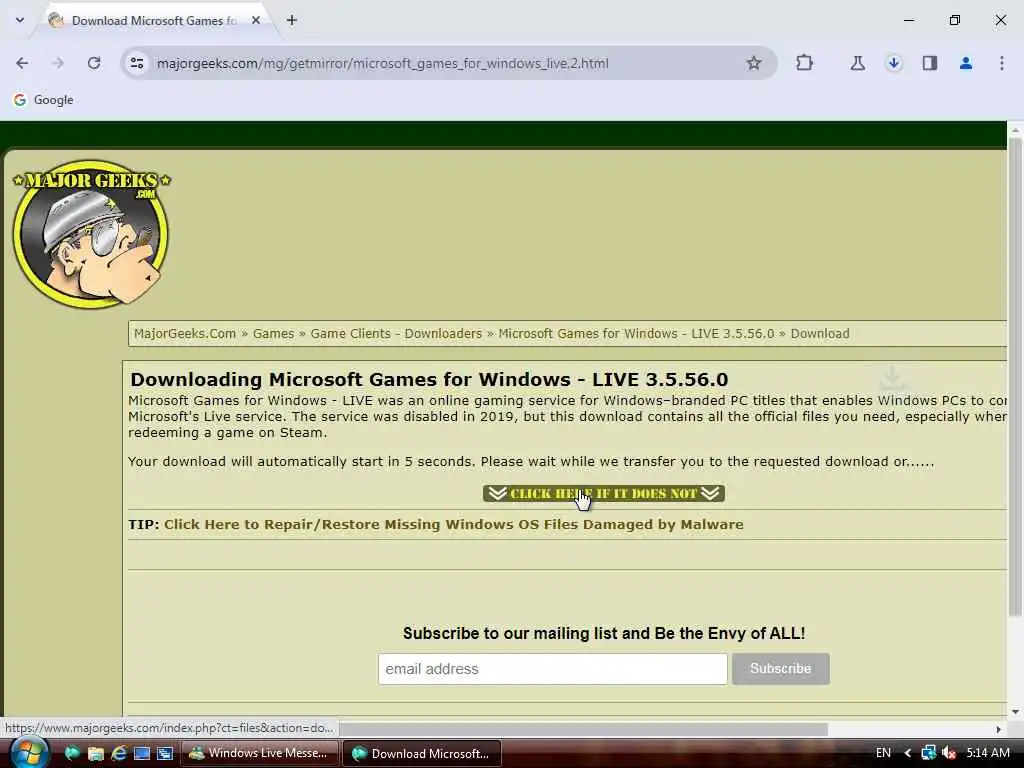Click the EN language indicator
This screenshot has width=1024, height=768.
point(883,753)
